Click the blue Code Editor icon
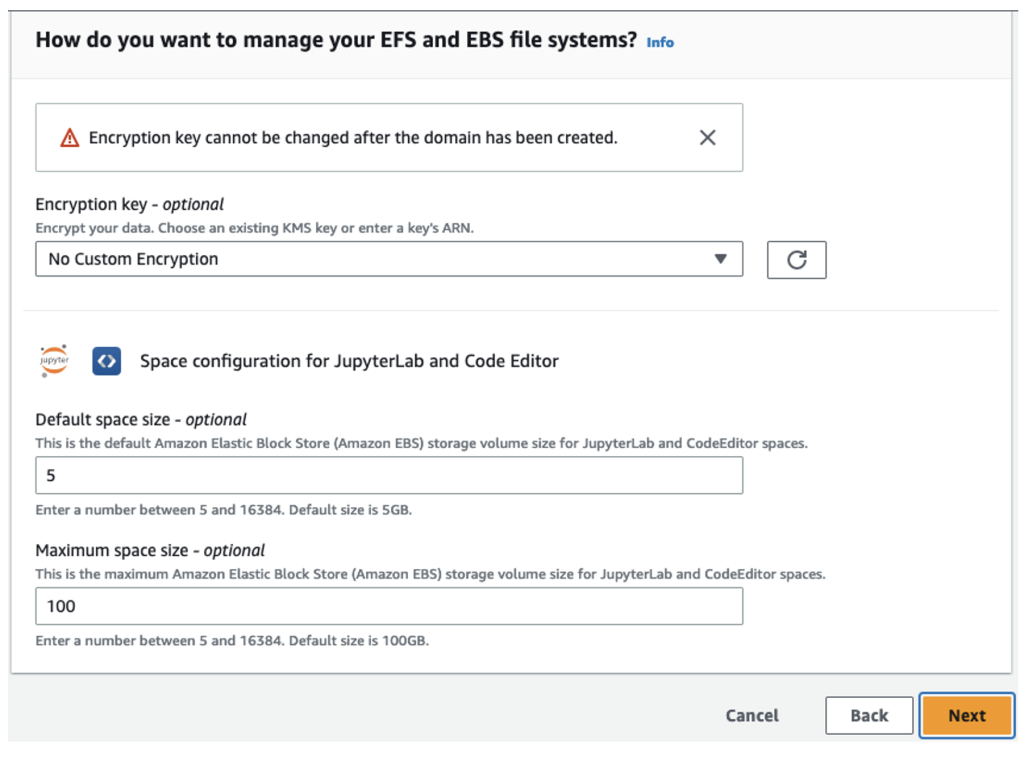 click(x=106, y=361)
